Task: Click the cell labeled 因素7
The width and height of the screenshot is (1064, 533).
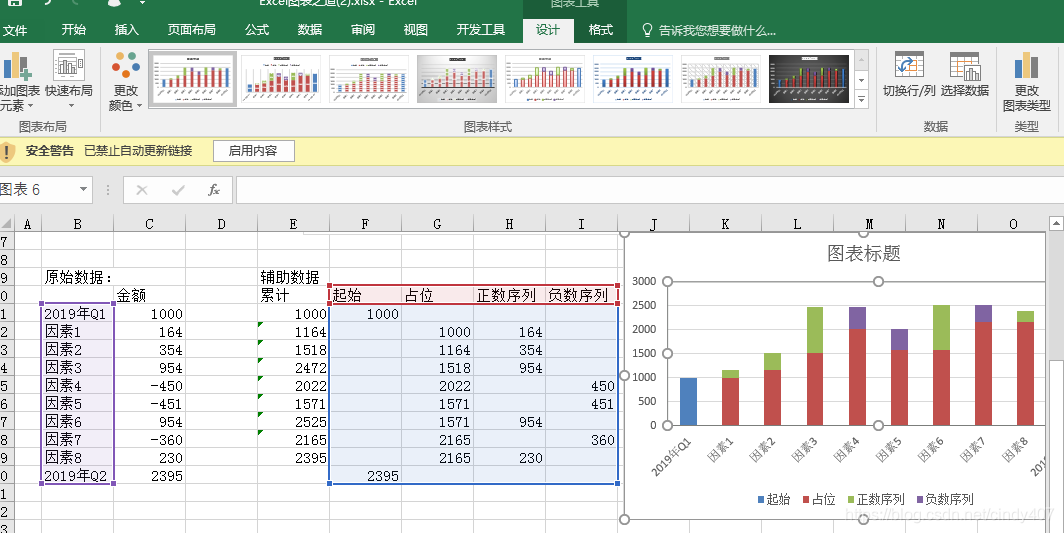Action: [77, 440]
